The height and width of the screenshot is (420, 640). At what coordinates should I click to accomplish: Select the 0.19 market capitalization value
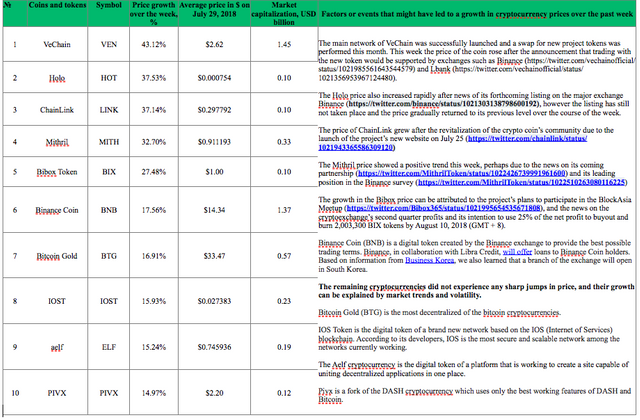coord(284,347)
